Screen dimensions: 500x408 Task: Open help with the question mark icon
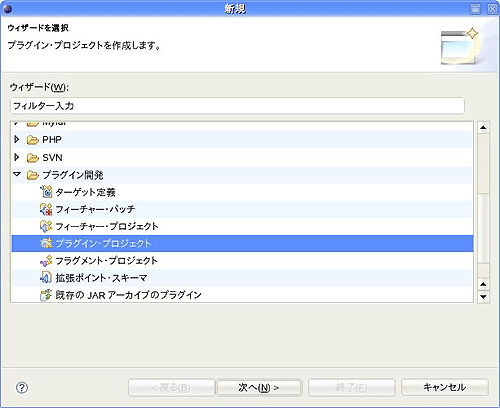coord(22,388)
